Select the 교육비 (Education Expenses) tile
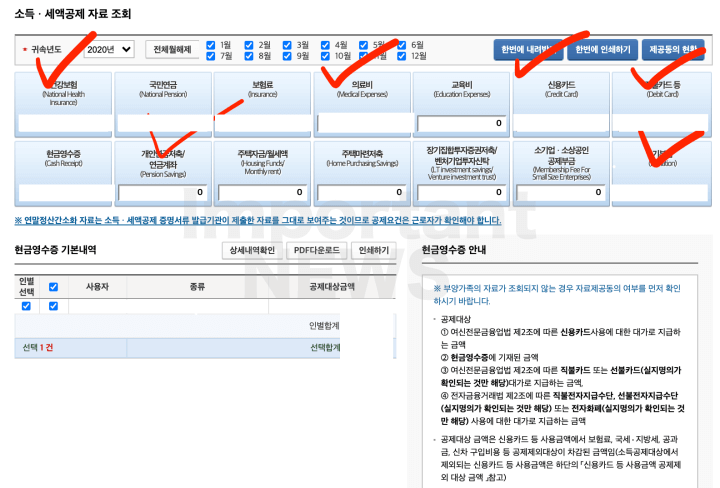Image resolution: width=720 pixels, height=488 pixels. (461, 105)
